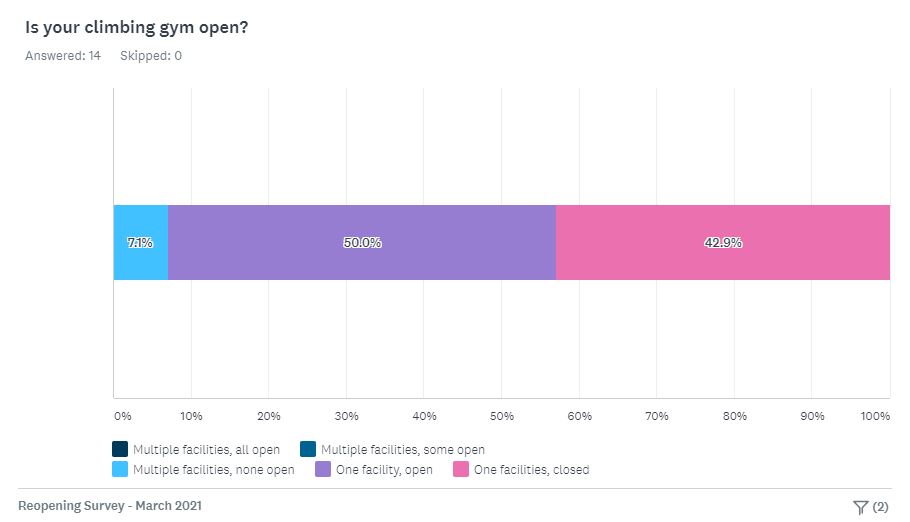Click the Multiple facilities, none open swatch

[121, 469]
